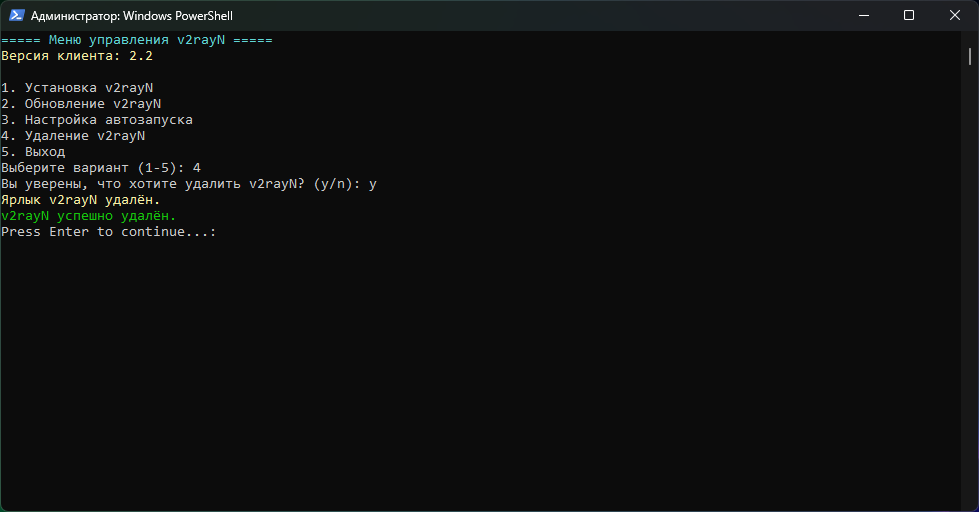The width and height of the screenshot is (979, 512).
Task: Click the empty terminal area below the output
Action: [480, 380]
